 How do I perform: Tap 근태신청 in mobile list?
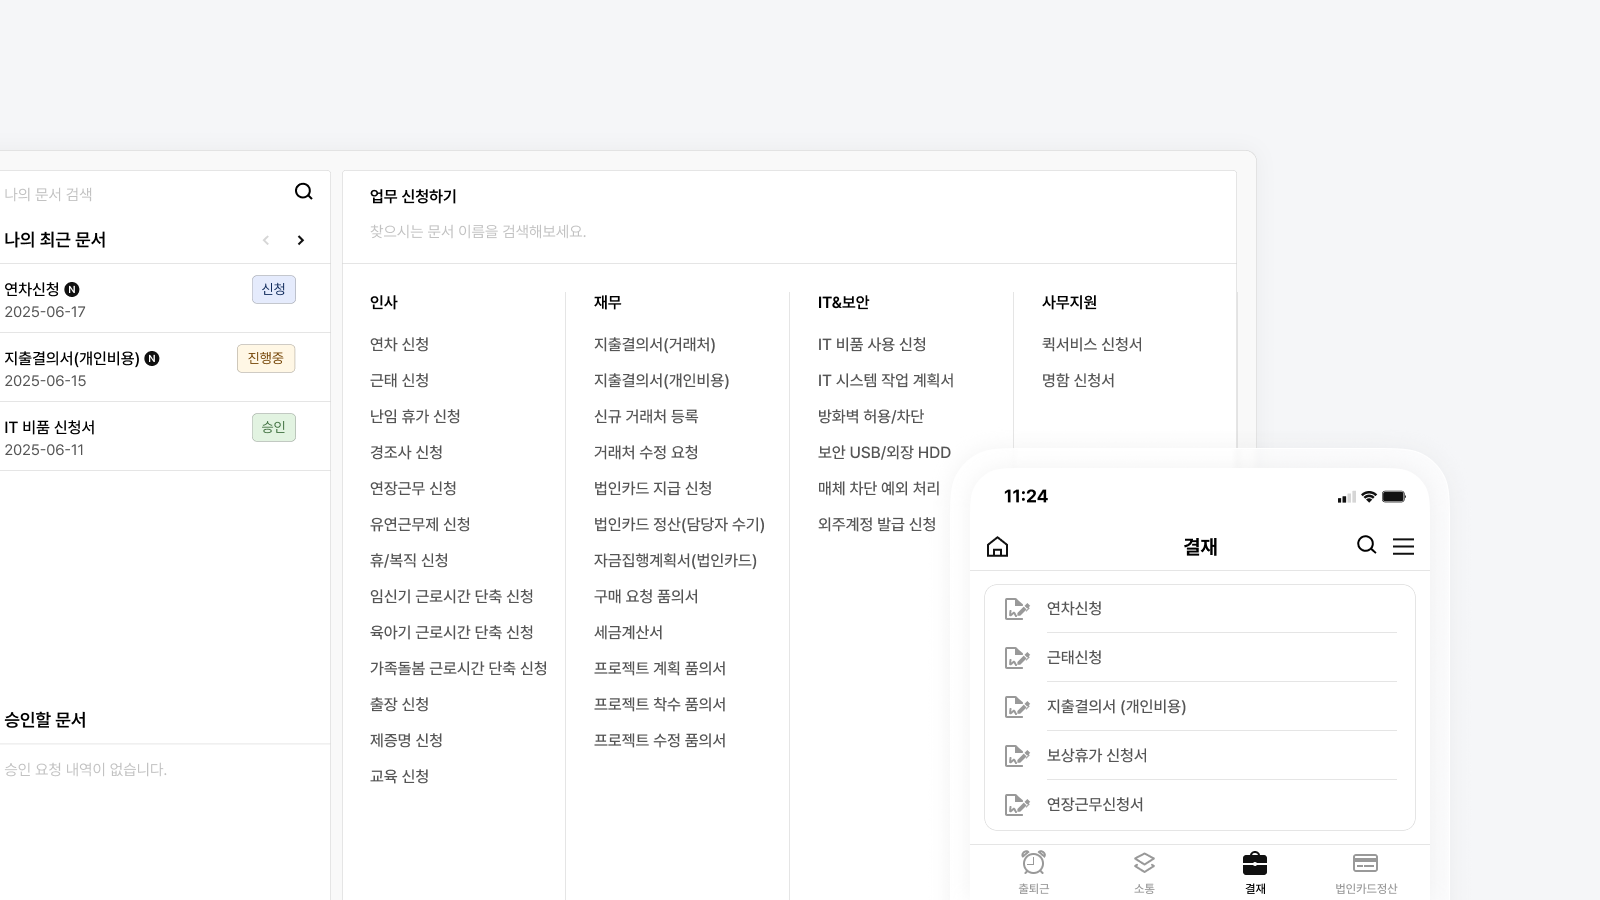(x=1074, y=657)
